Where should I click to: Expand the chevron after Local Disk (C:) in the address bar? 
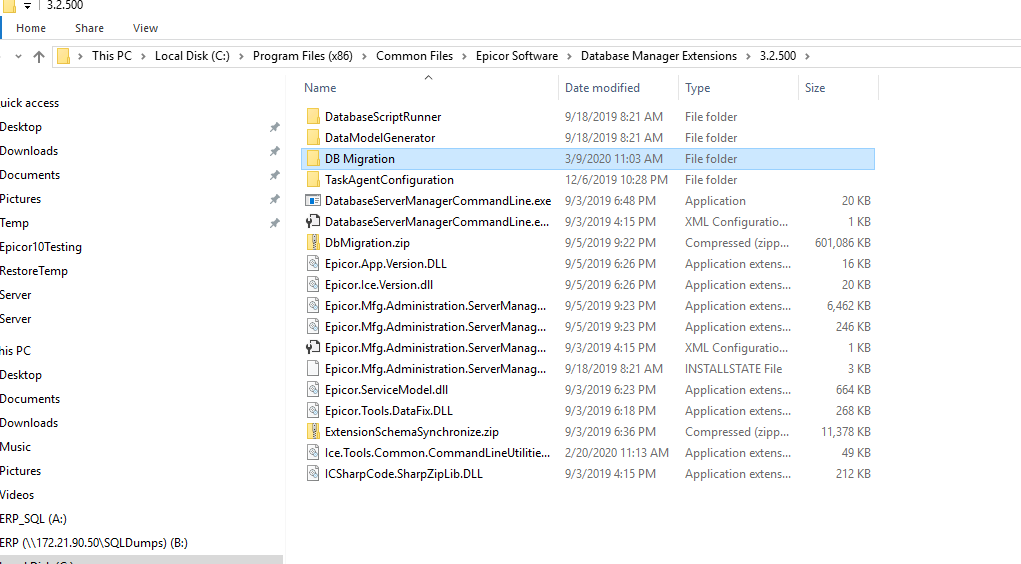click(x=241, y=57)
